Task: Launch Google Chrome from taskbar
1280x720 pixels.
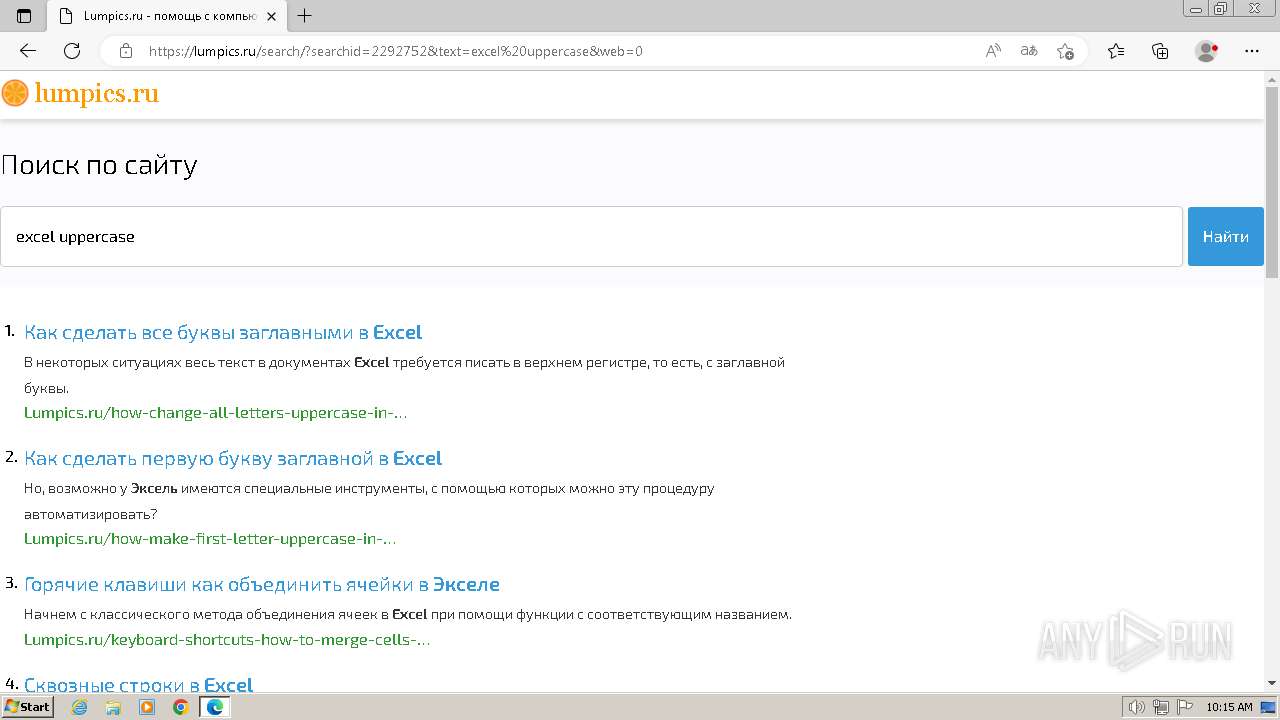Action: point(181,707)
